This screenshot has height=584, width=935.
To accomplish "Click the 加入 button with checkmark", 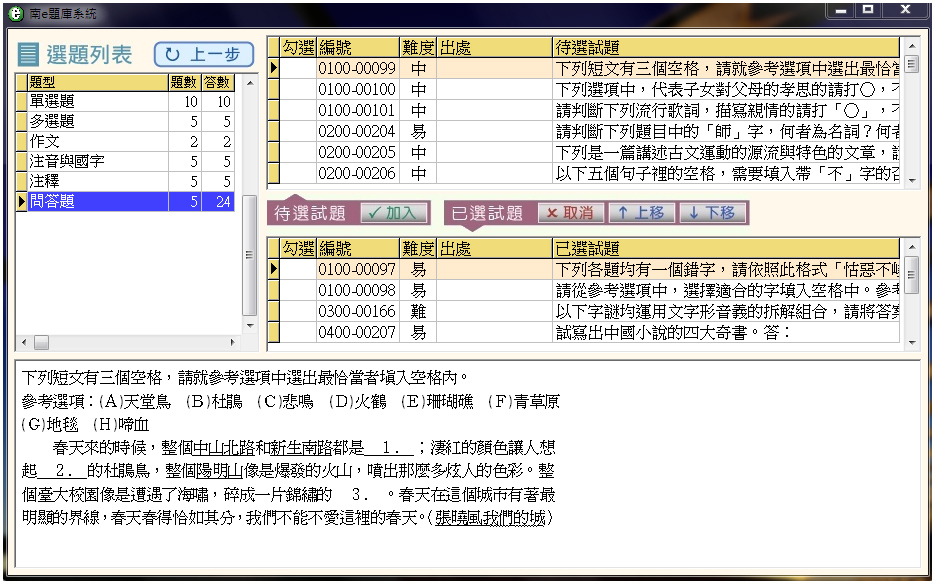I will [393, 213].
